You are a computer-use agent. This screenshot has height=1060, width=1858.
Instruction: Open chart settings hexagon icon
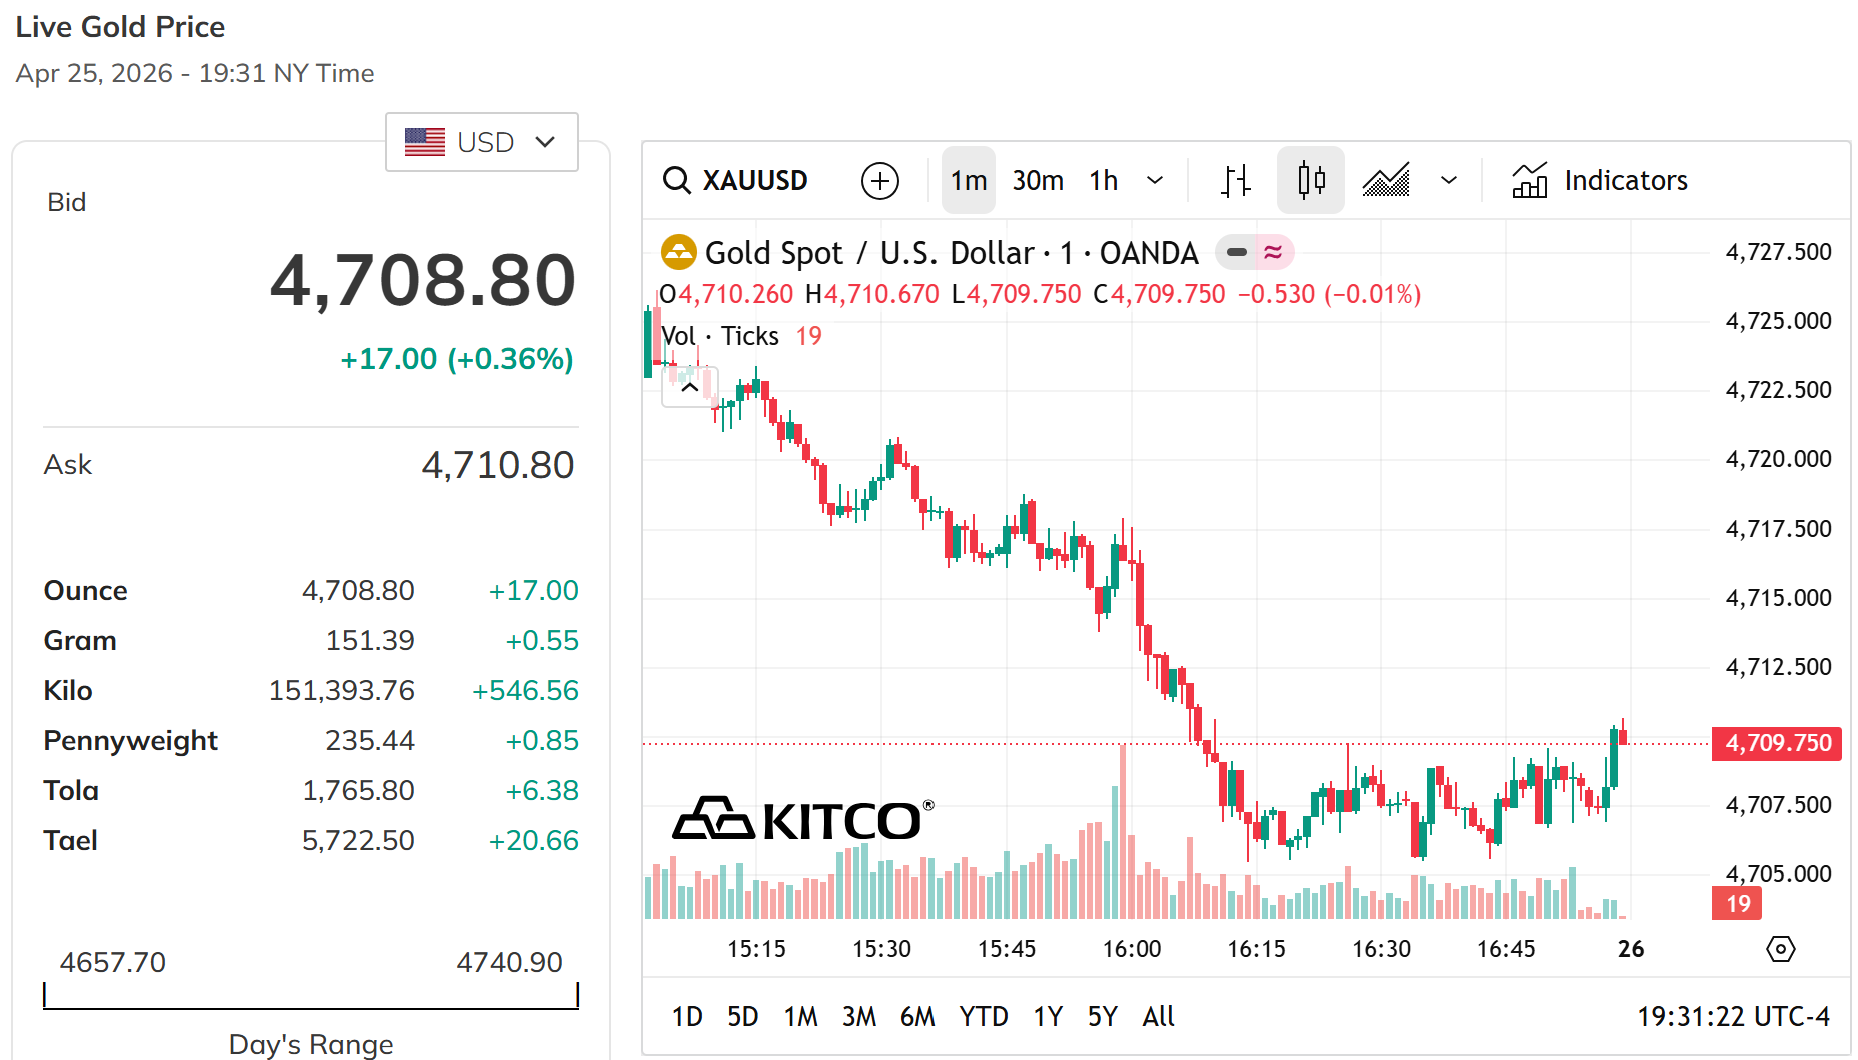(x=1780, y=948)
